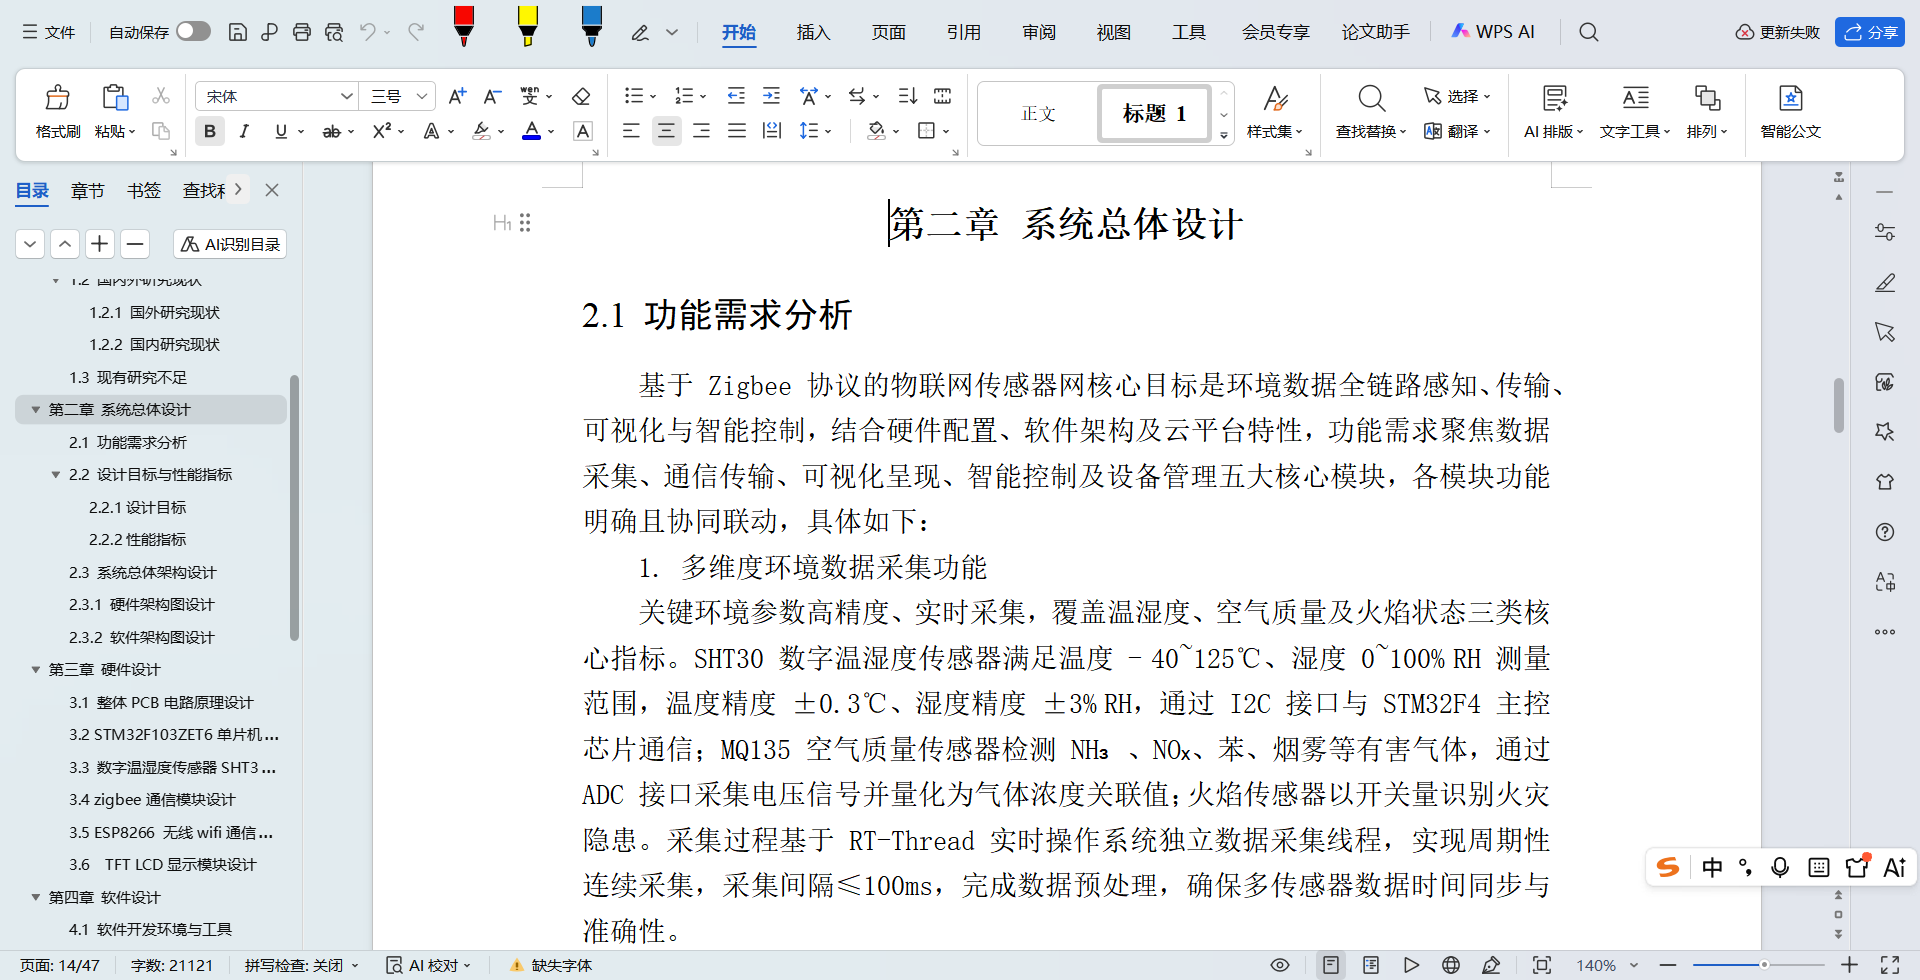Click the increase indent icon
Screen dimensions: 1920x980
(771, 96)
